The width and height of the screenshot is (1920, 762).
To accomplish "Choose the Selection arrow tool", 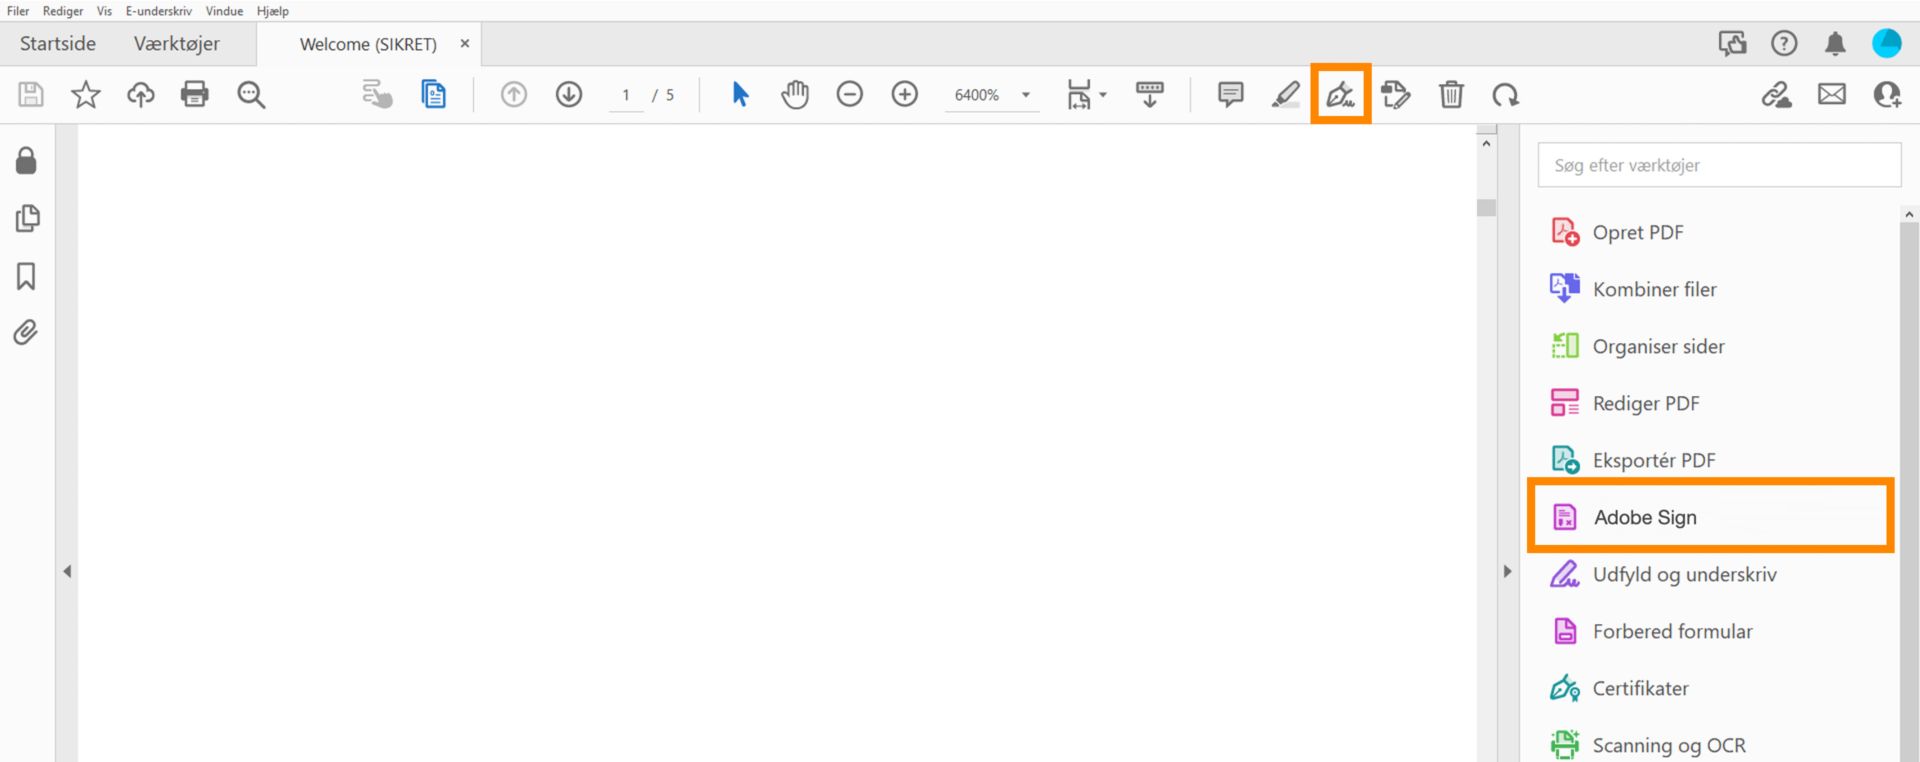I will coord(740,95).
